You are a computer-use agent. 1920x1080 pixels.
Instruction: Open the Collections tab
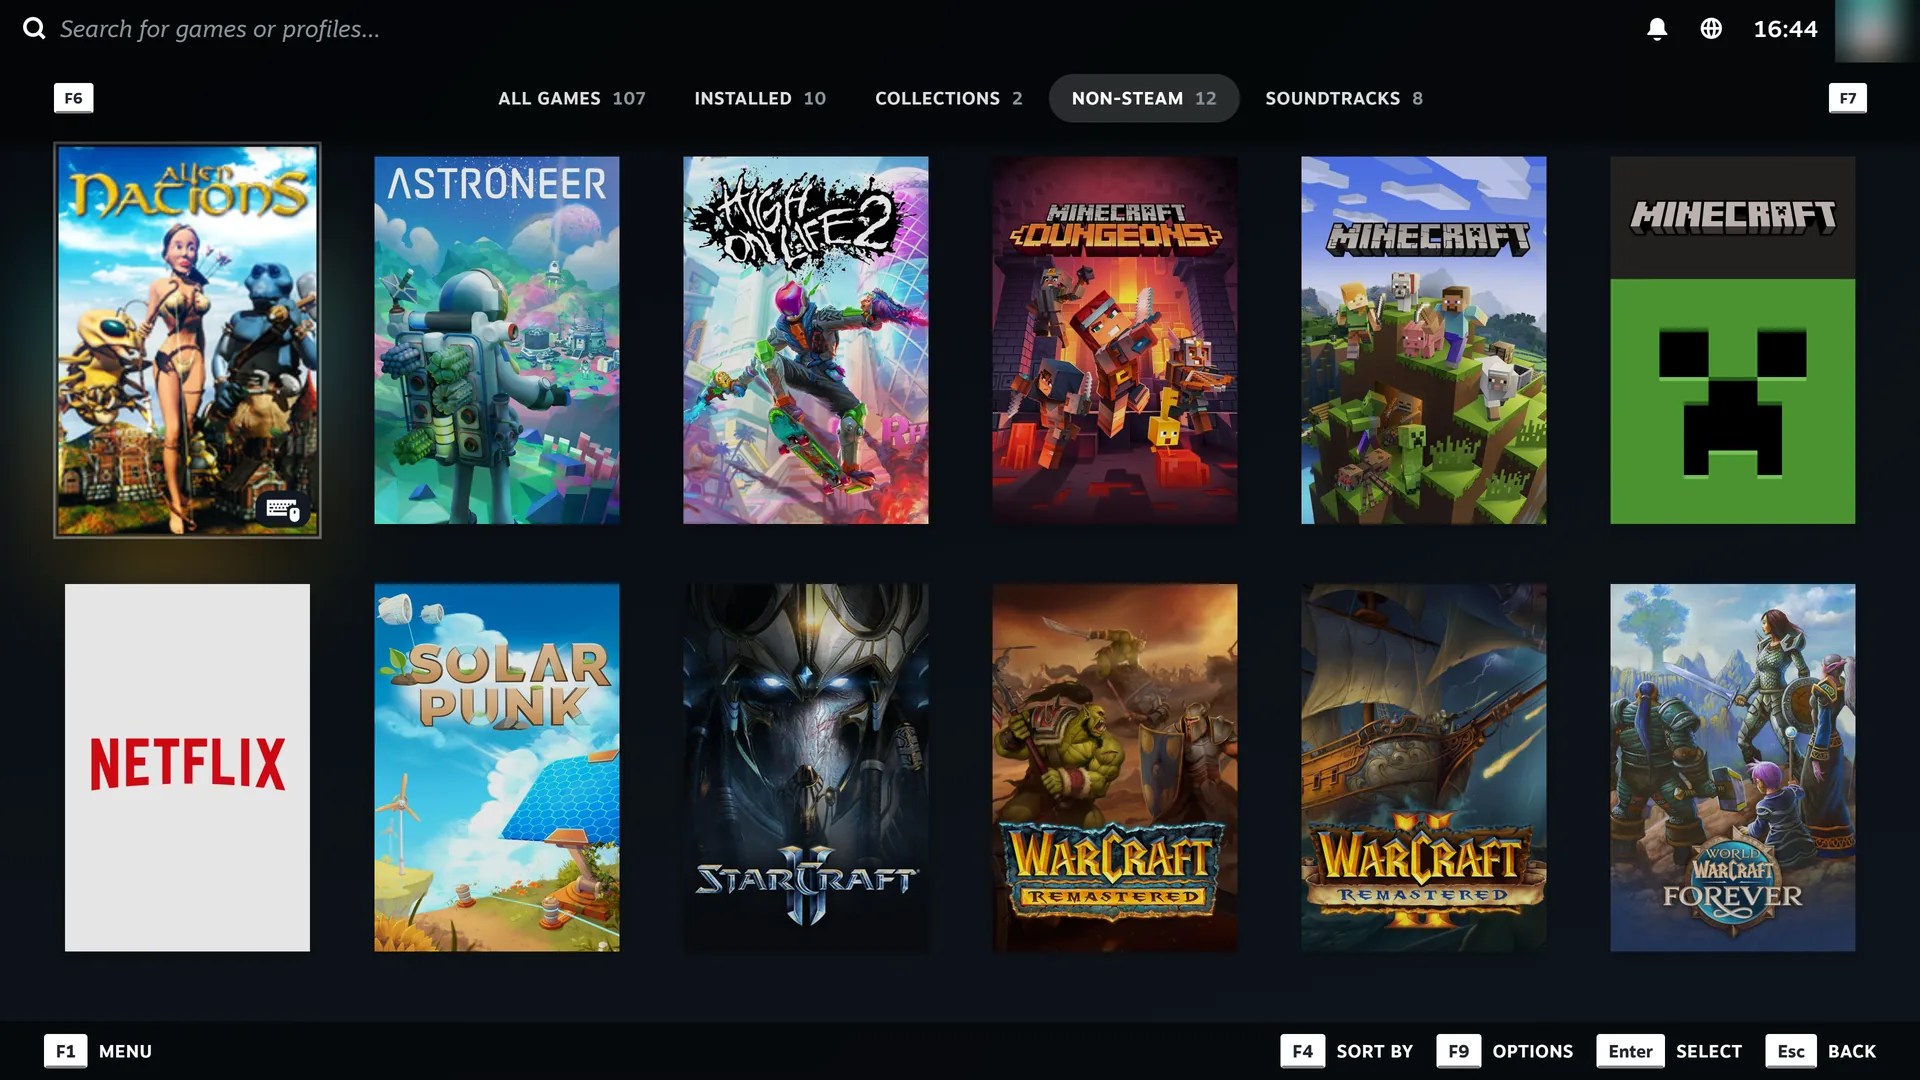tap(949, 98)
